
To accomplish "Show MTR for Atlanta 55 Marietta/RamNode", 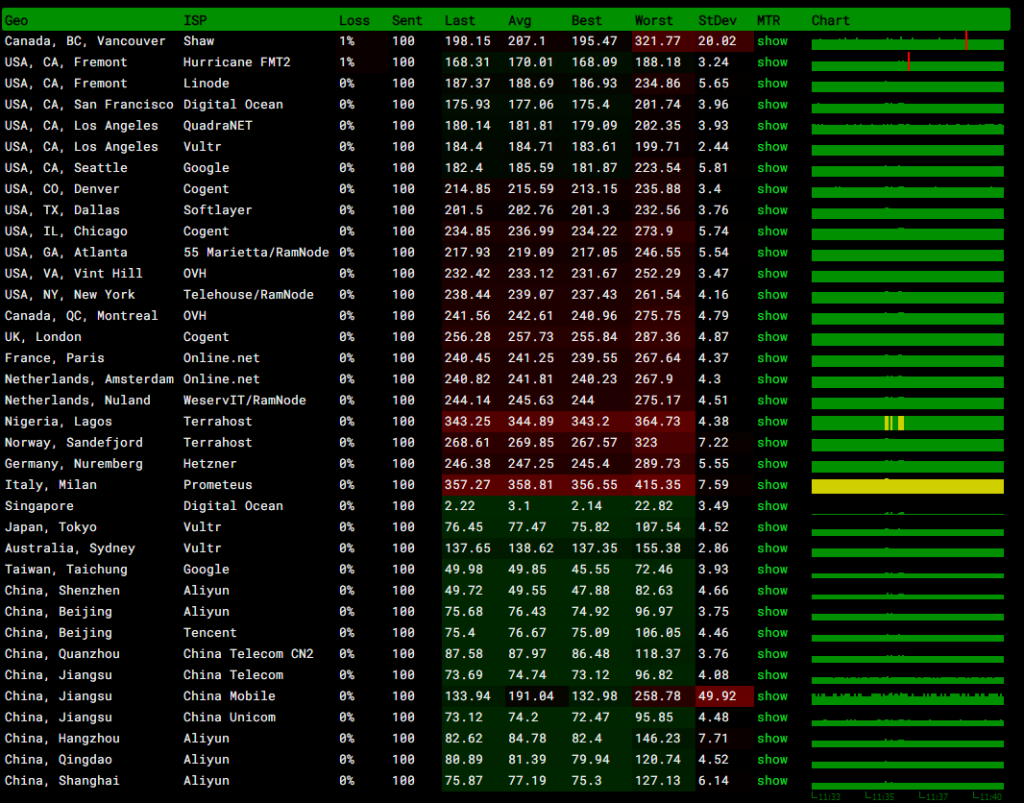I will tap(773, 253).
